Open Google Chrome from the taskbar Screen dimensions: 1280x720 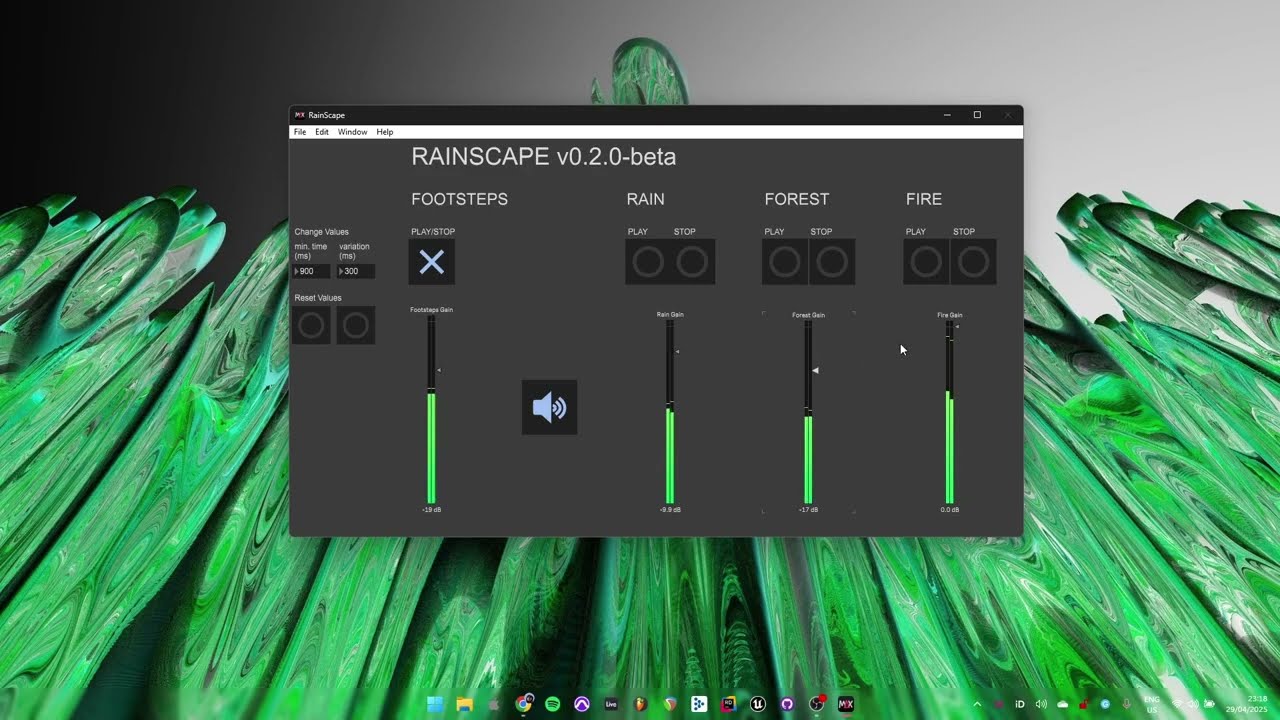click(523, 704)
